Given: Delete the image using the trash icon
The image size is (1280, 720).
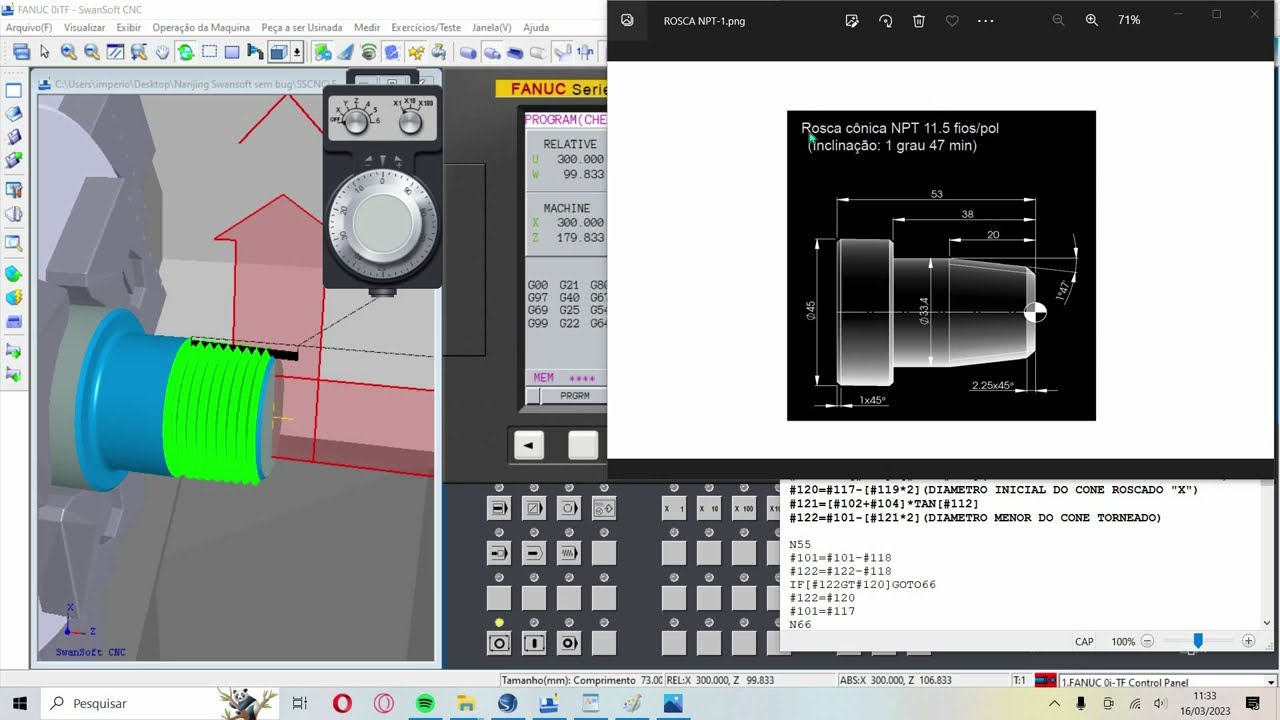Looking at the screenshot, I should tap(919, 20).
